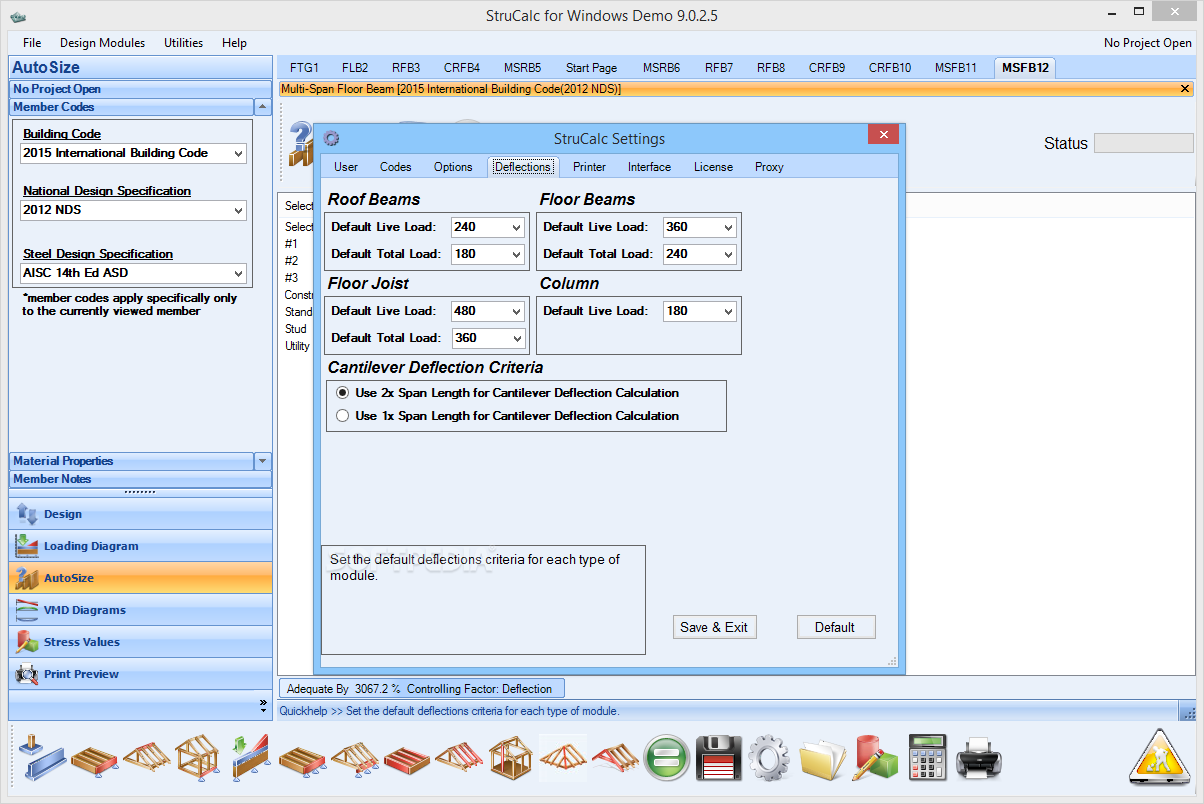Open the File menu
1204x804 pixels.
click(x=32, y=43)
